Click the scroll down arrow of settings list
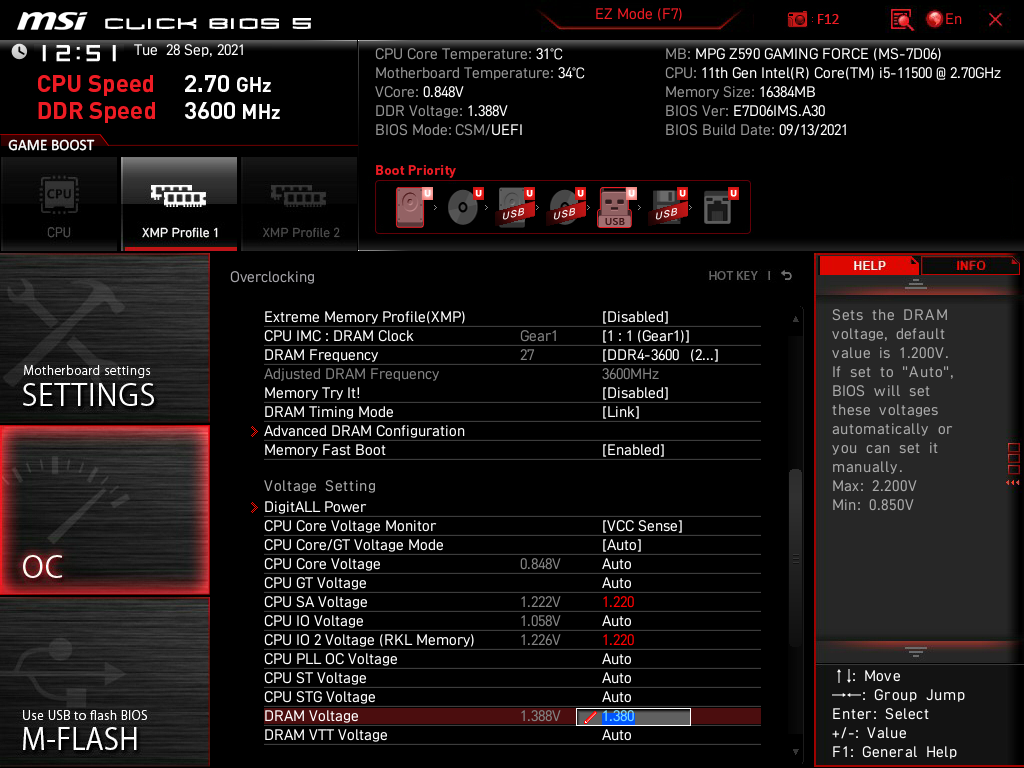This screenshot has height=768, width=1024. click(795, 752)
